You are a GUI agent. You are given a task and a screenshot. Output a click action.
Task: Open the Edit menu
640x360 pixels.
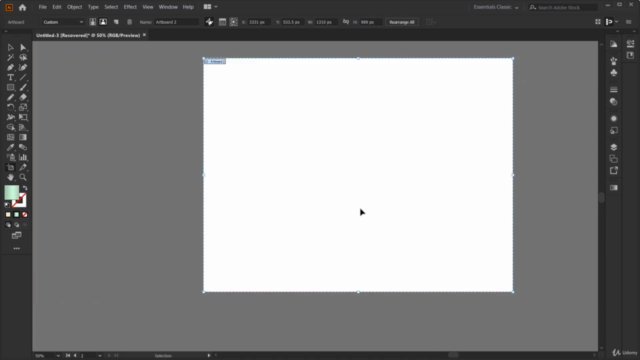(57, 7)
